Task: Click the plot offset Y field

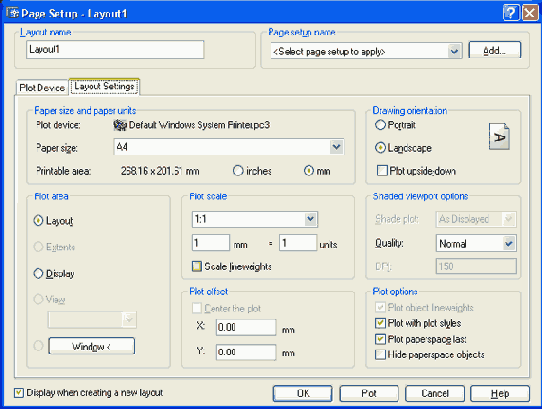Action: [246, 352]
